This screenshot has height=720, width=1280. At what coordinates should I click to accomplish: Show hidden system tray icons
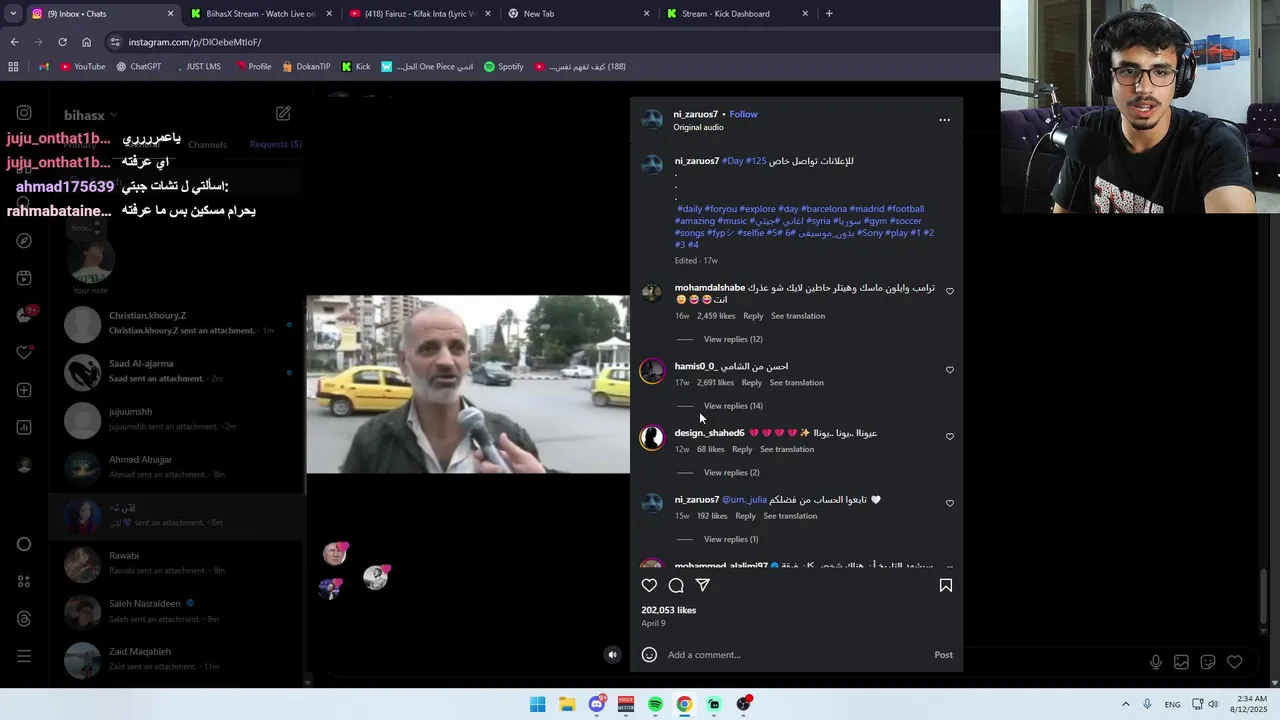1125,704
